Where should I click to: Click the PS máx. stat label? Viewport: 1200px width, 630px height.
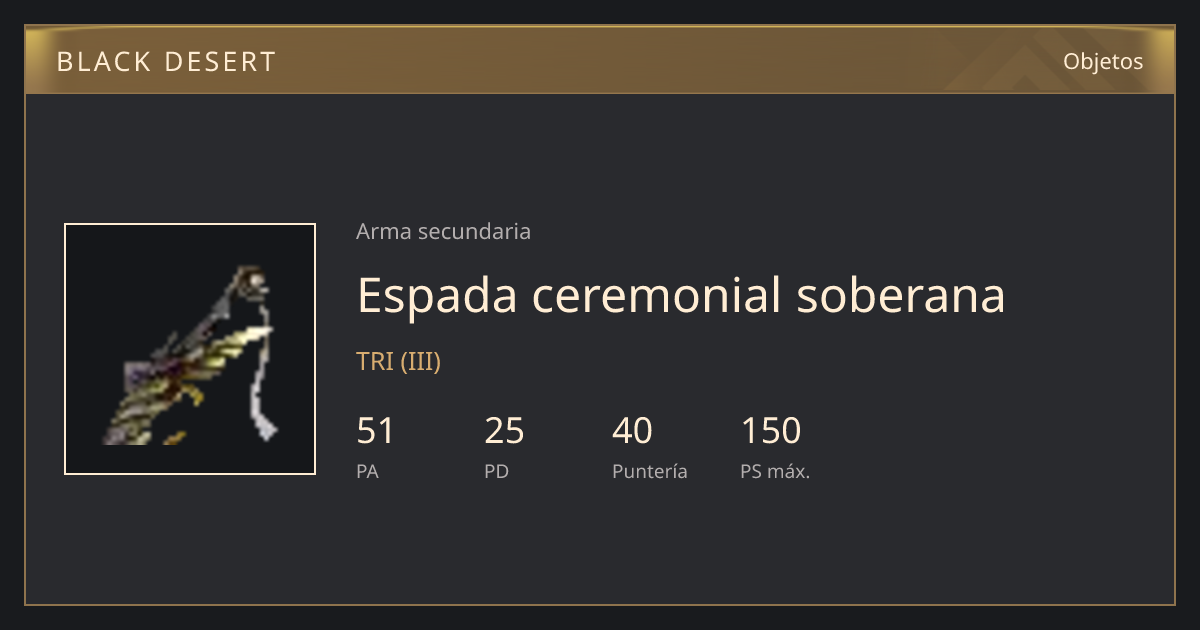(775, 471)
